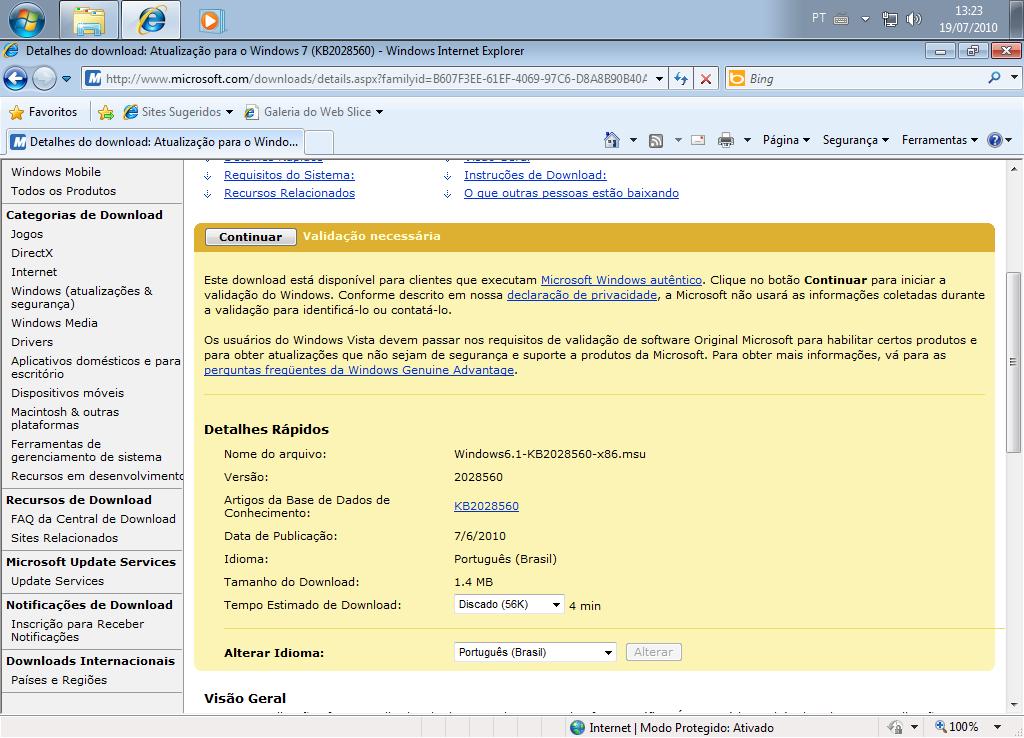
Task: Stop loading with the red X
Action: (x=706, y=79)
